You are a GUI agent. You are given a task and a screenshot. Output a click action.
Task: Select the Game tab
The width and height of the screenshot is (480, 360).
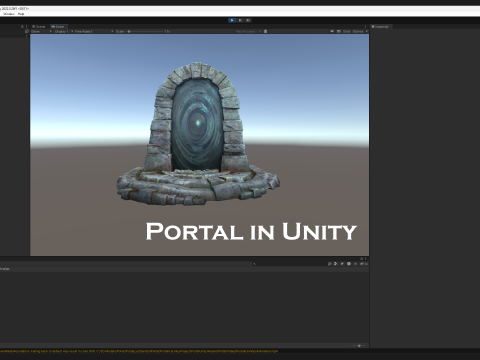click(x=58, y=26)
